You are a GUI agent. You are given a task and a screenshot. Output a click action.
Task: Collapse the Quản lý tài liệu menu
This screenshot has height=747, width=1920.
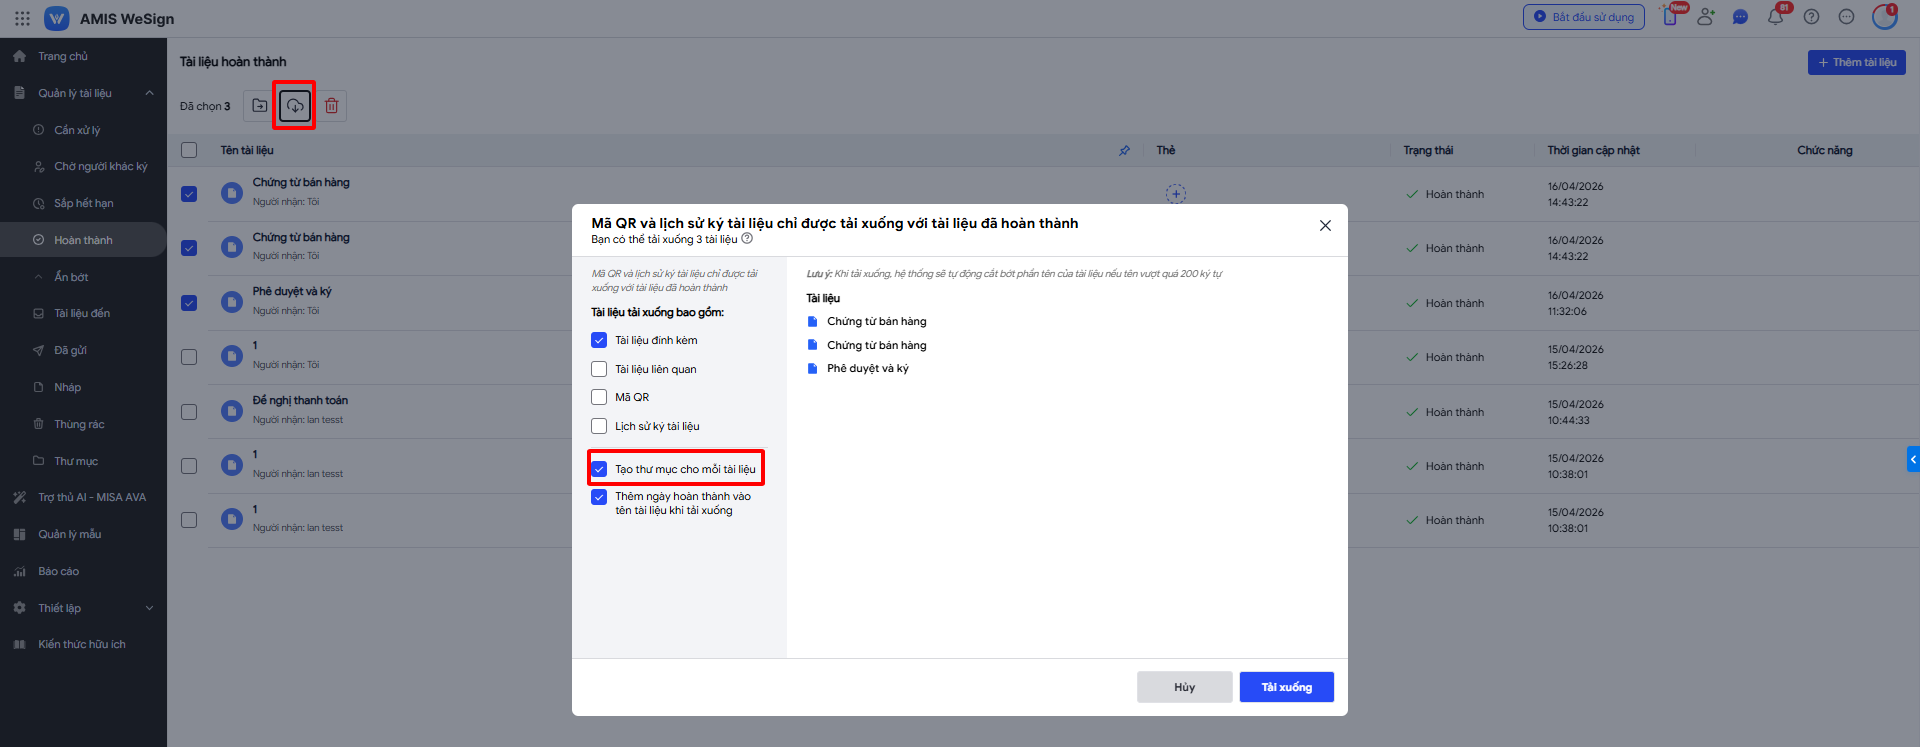(x=149, y=93)
